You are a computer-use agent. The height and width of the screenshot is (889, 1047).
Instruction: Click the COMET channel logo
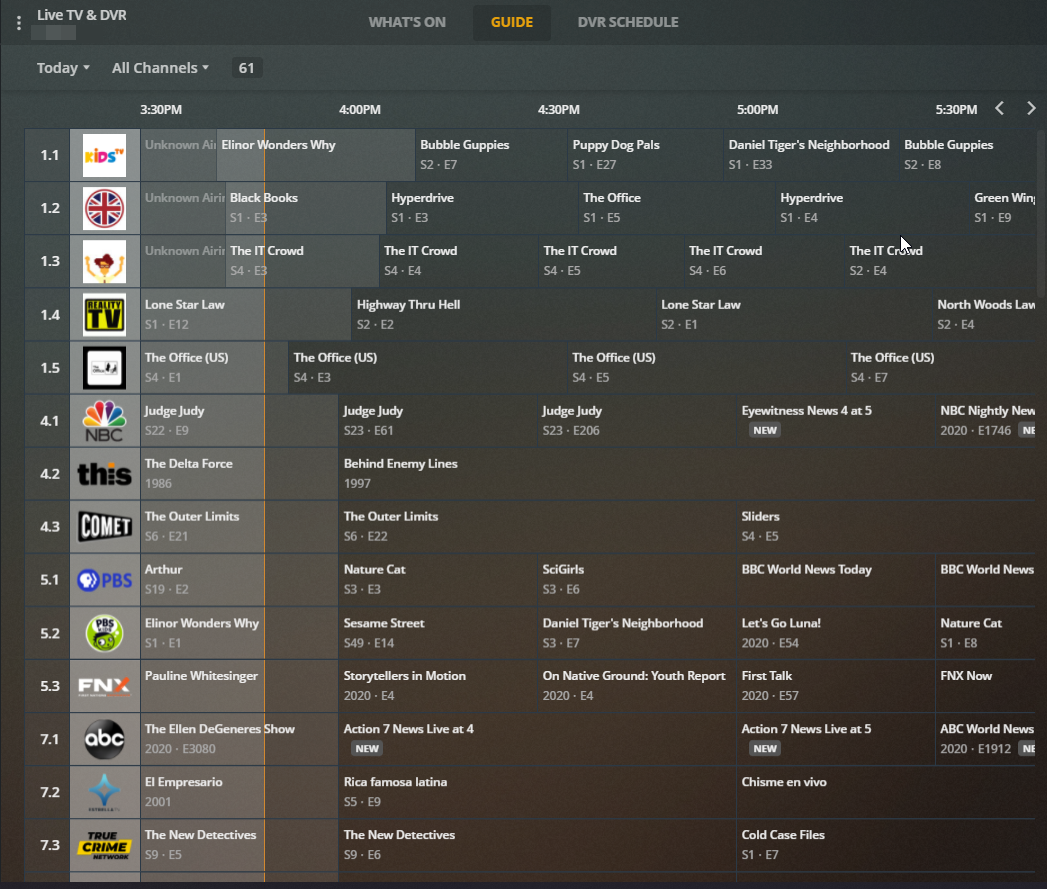click(105, 526)
